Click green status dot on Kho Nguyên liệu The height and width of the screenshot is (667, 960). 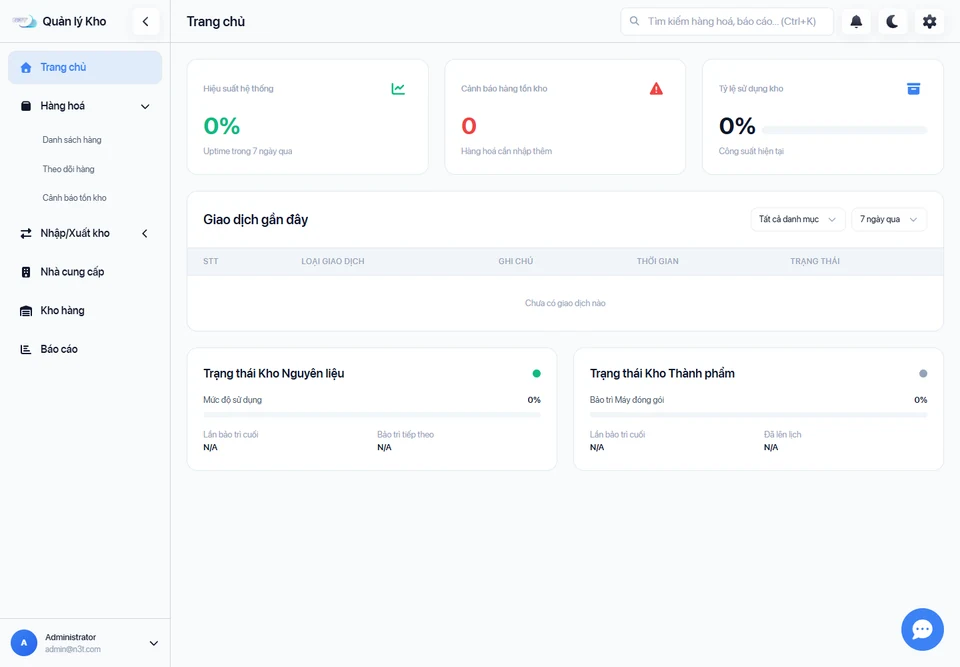536,374
